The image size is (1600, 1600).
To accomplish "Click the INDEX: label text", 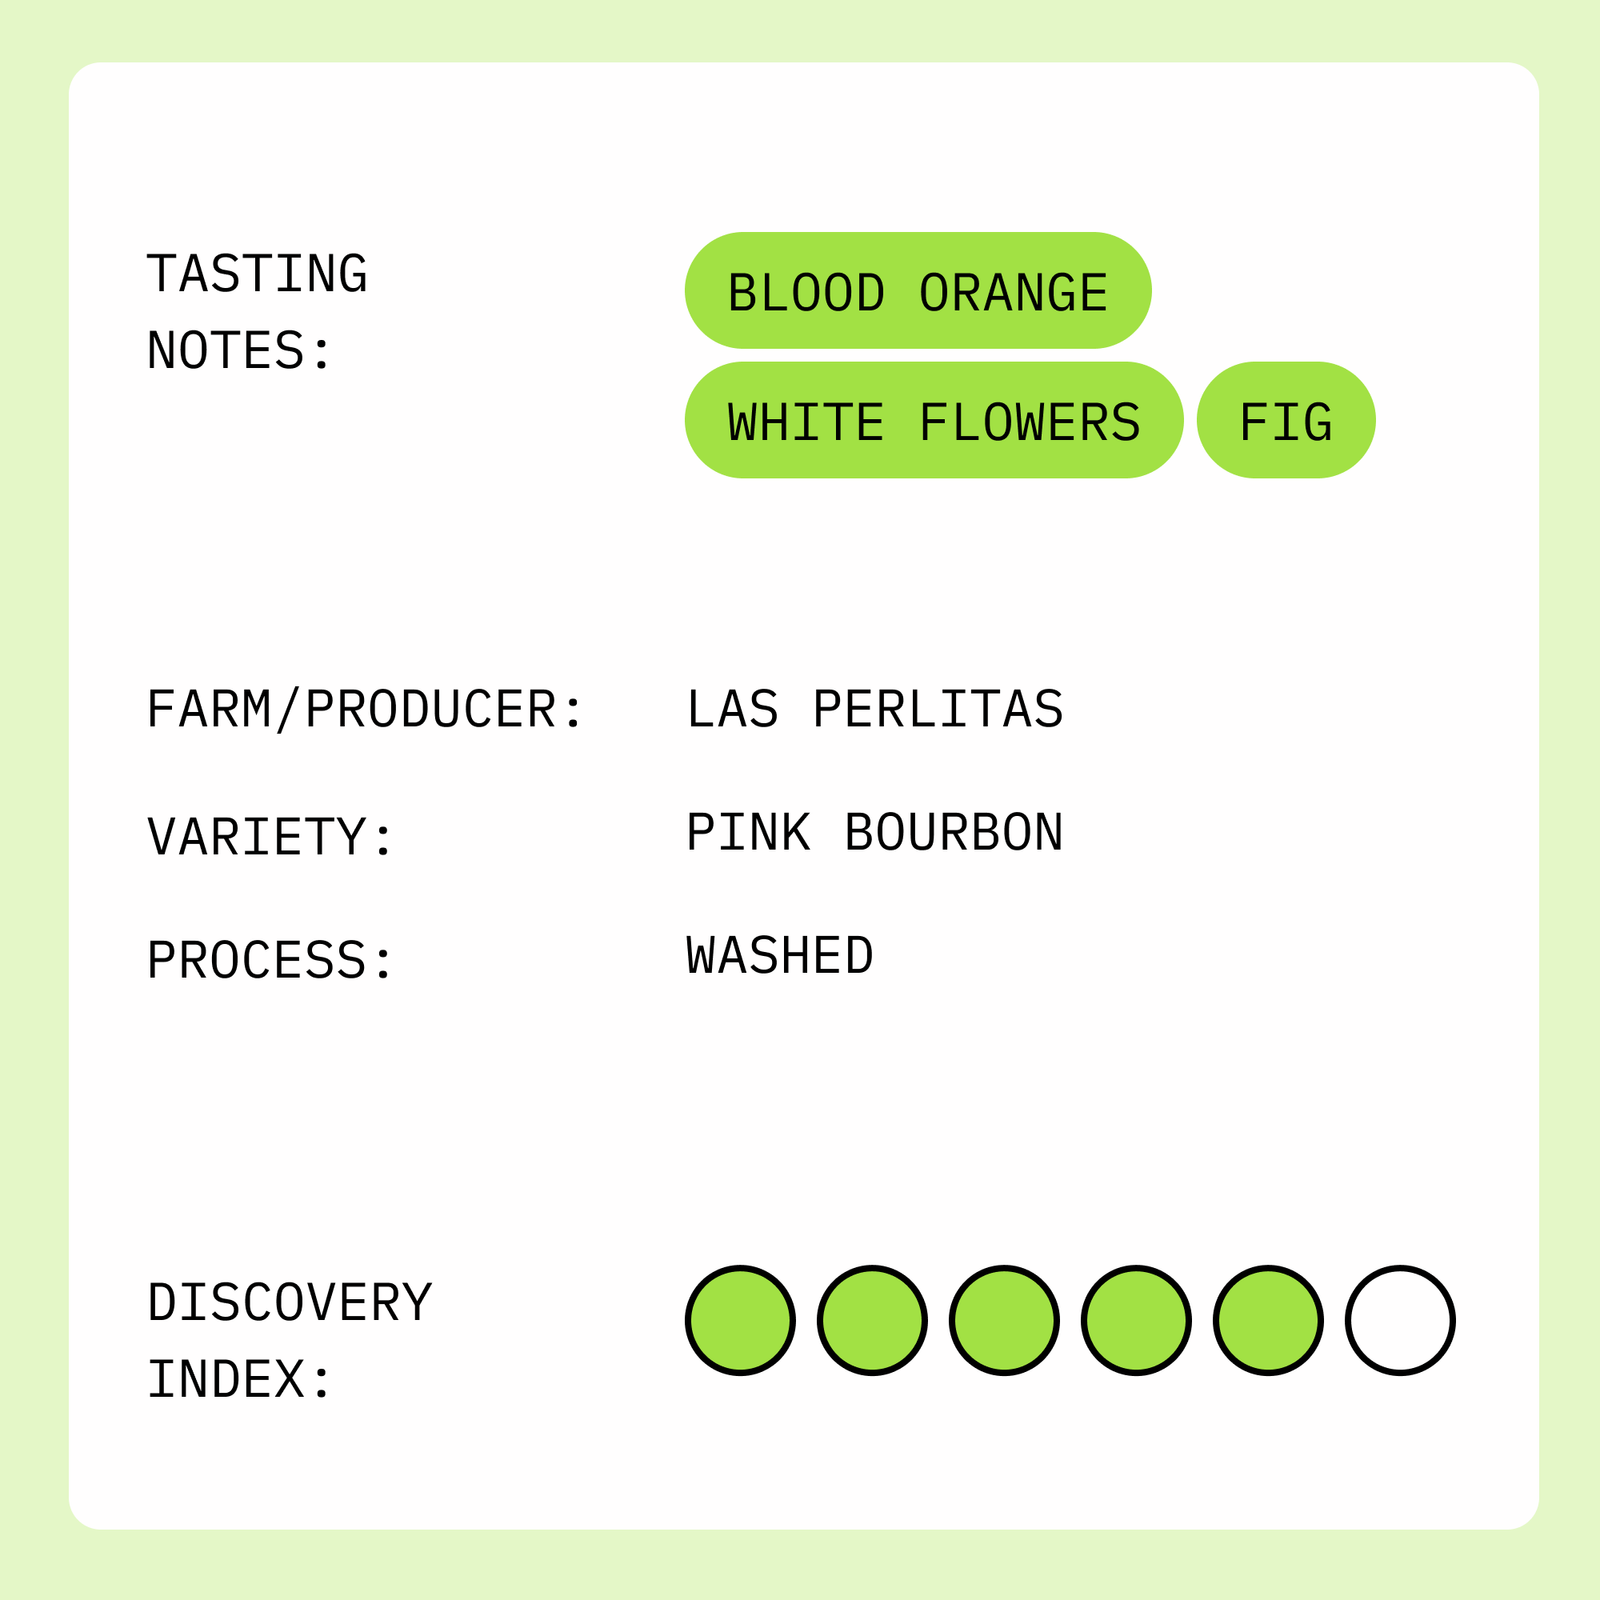I will click(x=239, y=1380).
